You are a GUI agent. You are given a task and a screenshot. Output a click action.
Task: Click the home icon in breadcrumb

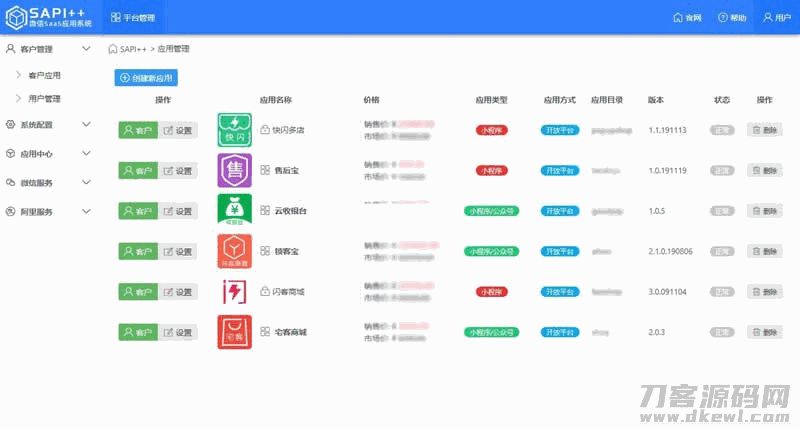112,48
